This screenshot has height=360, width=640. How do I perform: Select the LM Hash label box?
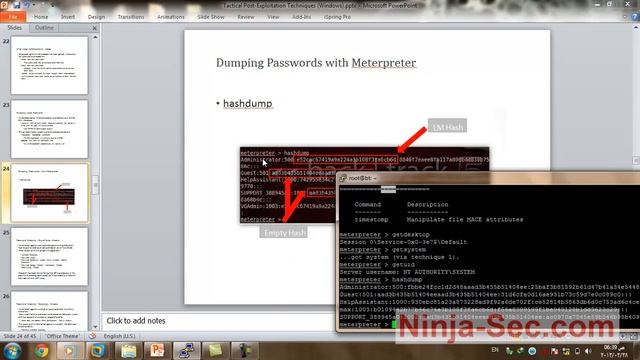click(447, 127)
